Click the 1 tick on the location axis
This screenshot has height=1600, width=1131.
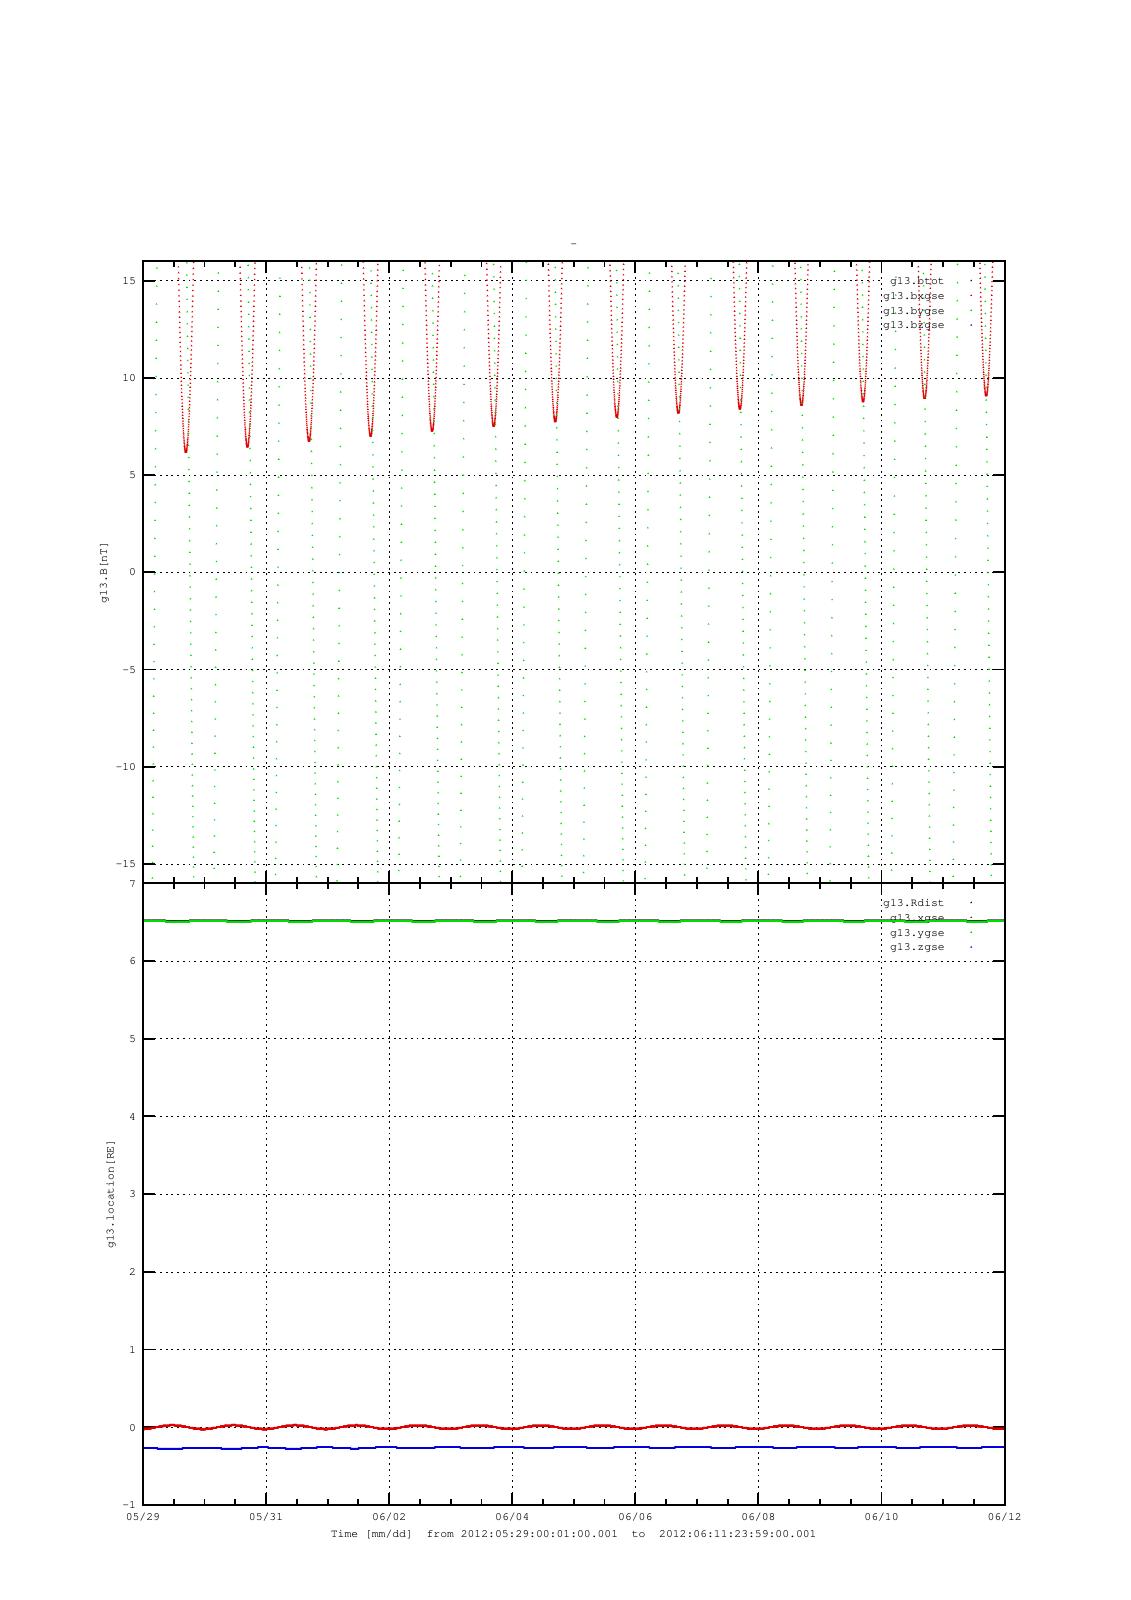tap(132, 1350)
